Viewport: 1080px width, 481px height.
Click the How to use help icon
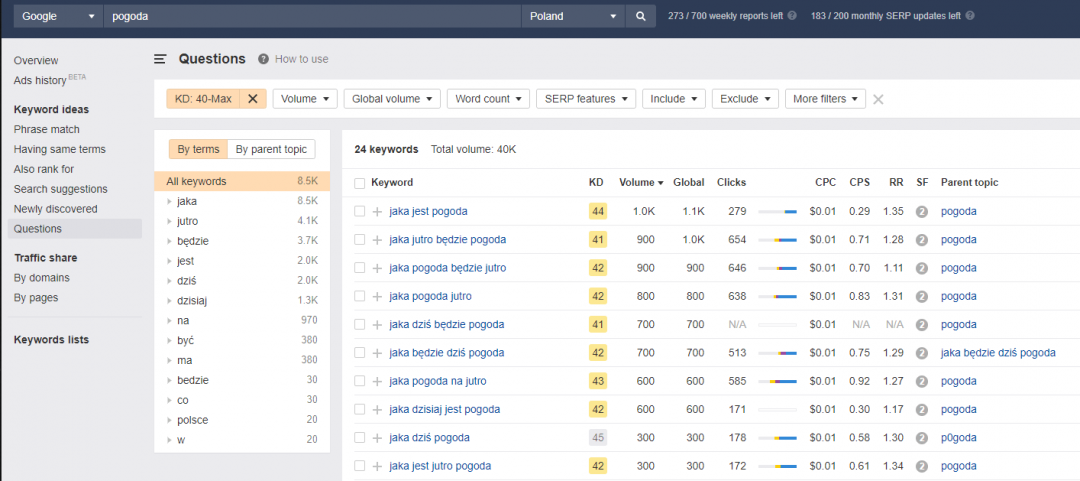tap(263, 59)
